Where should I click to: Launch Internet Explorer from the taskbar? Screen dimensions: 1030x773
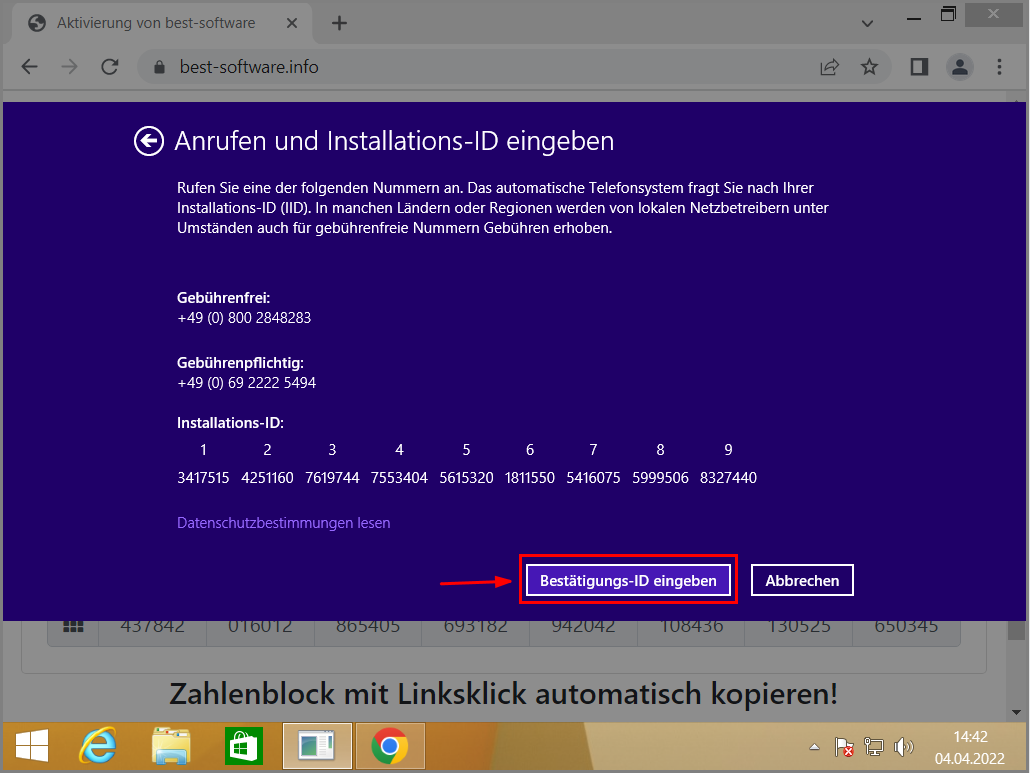[98, 746]
